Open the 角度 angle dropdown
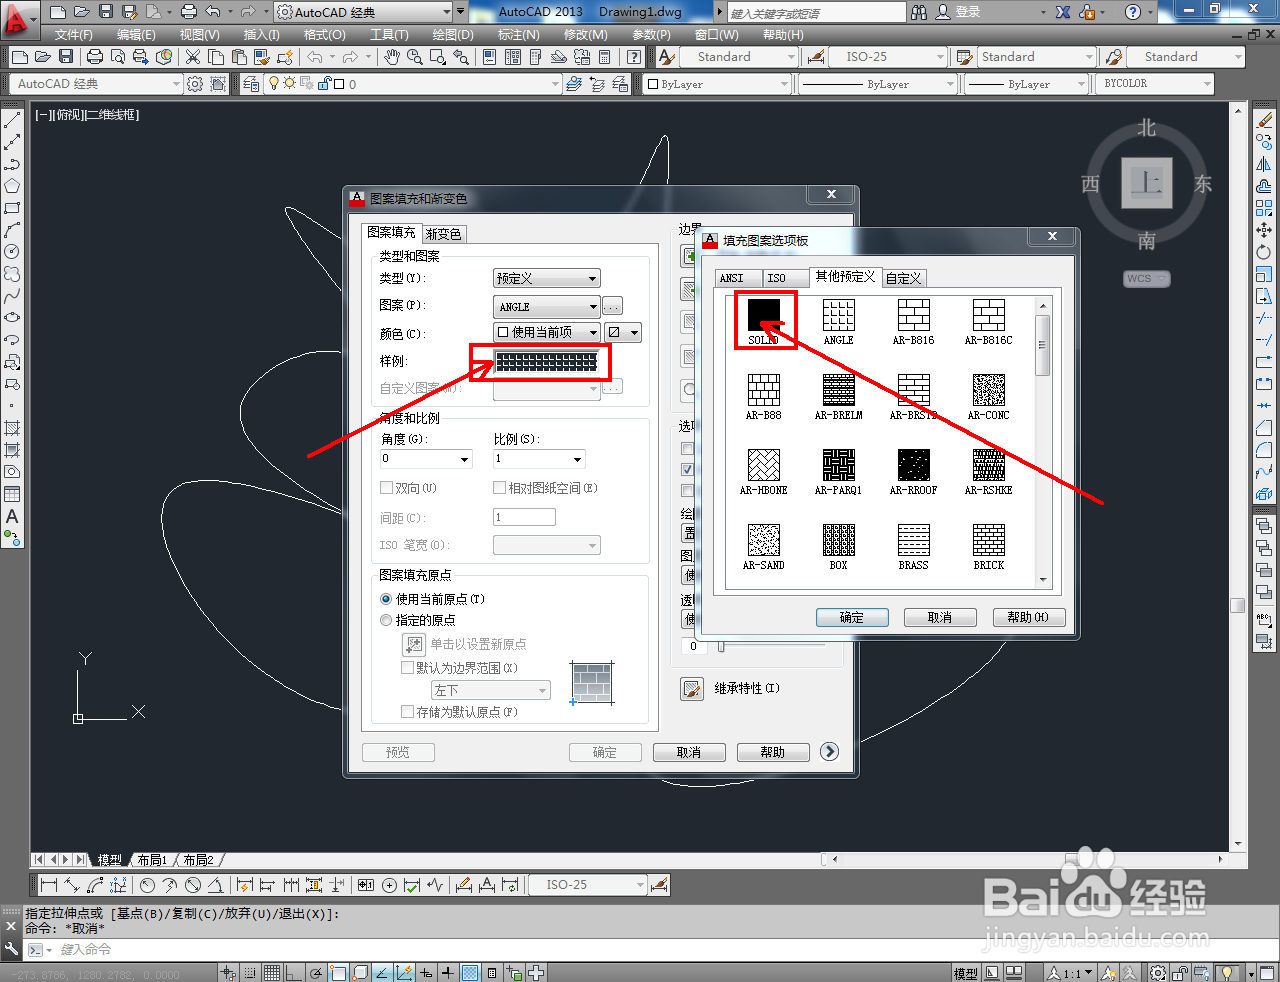This screenshot has width=1280, height=982. [x=426, y=459]
